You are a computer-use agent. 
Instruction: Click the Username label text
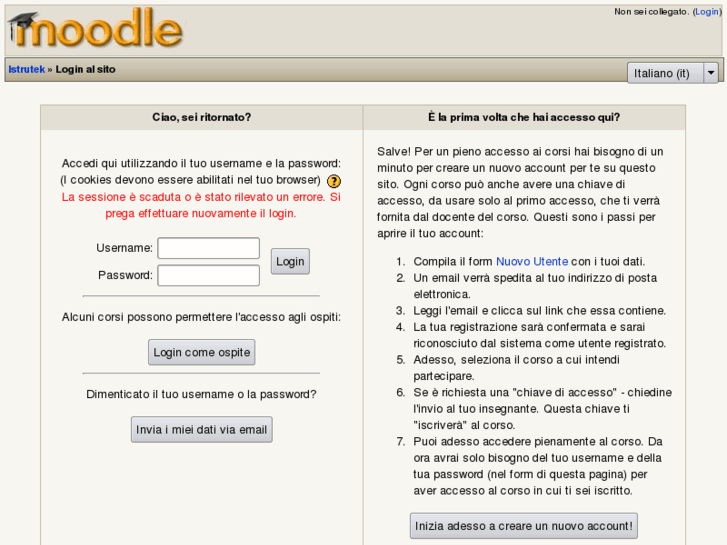coord(124,248)
